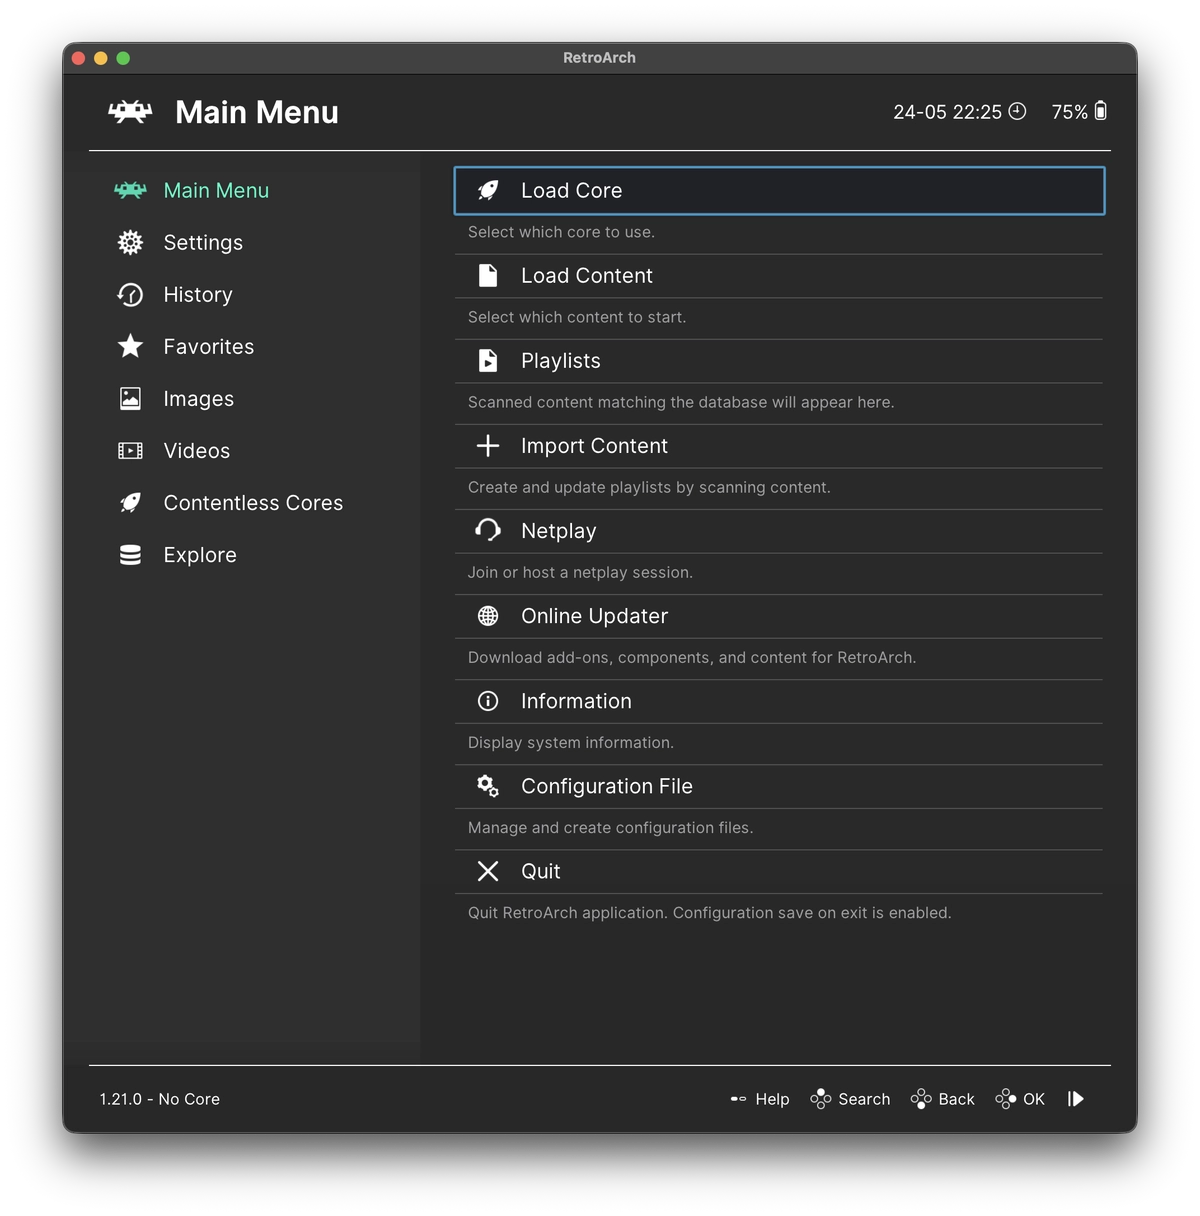This screenshot has height=1216, width=1200.
Task: Click the Search label in footer
Action: point(864,1099)
